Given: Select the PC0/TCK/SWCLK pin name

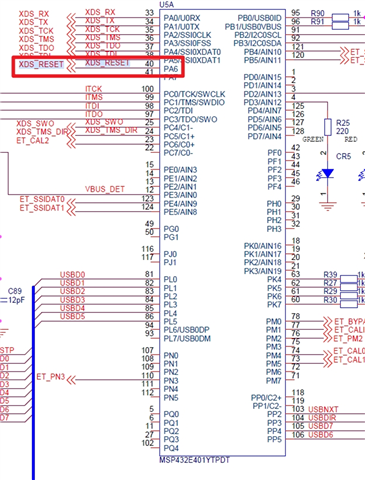Looking at the screenshot, I should 194,94.
